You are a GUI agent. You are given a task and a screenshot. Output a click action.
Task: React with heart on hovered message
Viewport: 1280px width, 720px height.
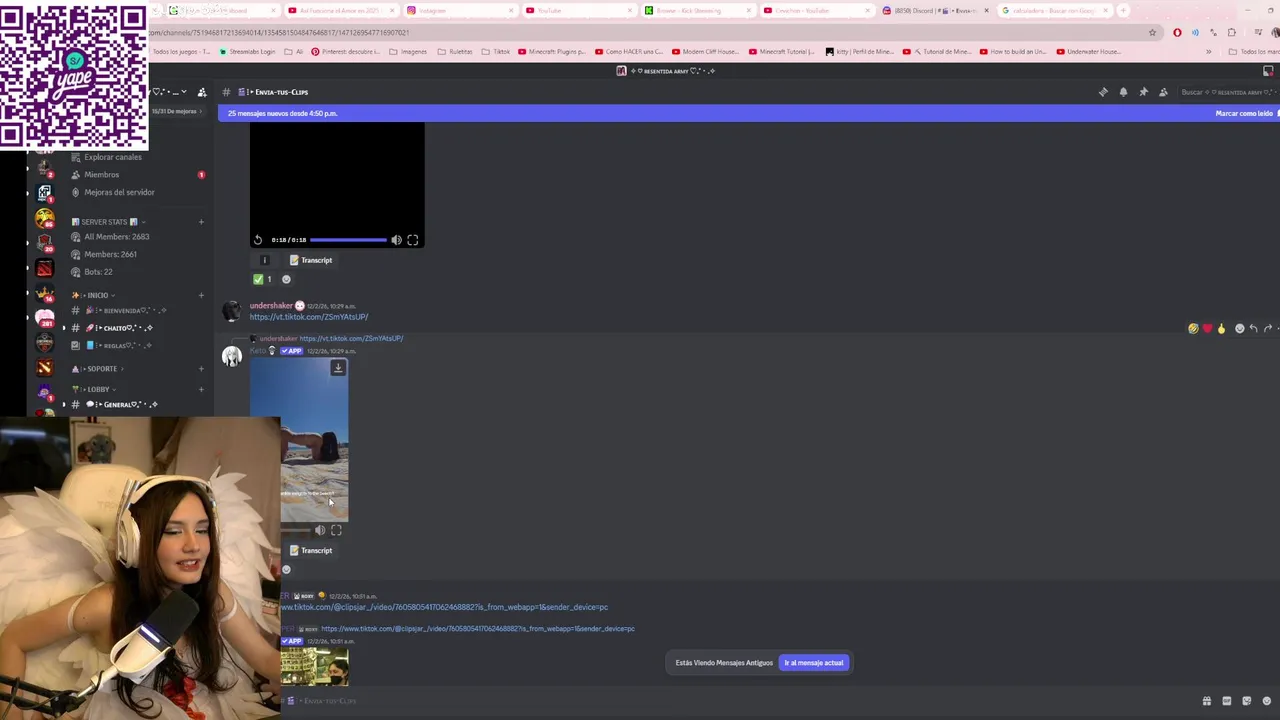[x=1207, y=328]
